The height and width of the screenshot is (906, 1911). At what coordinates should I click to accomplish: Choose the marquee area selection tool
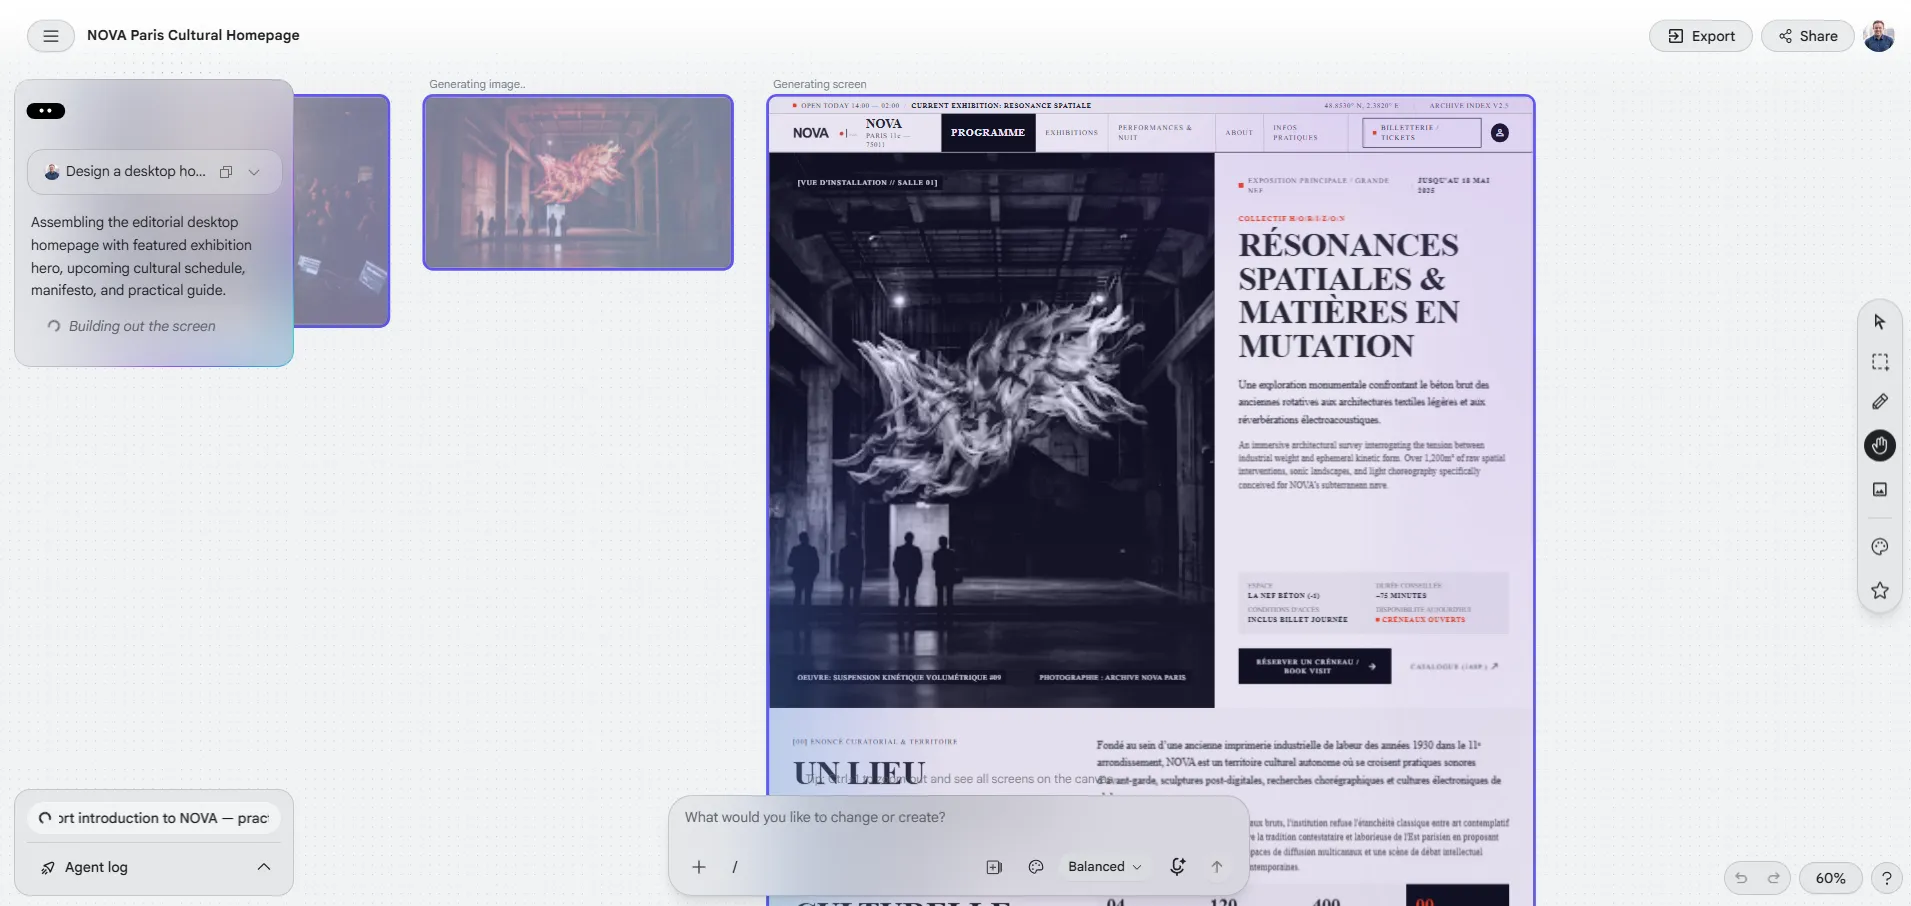1880,362
